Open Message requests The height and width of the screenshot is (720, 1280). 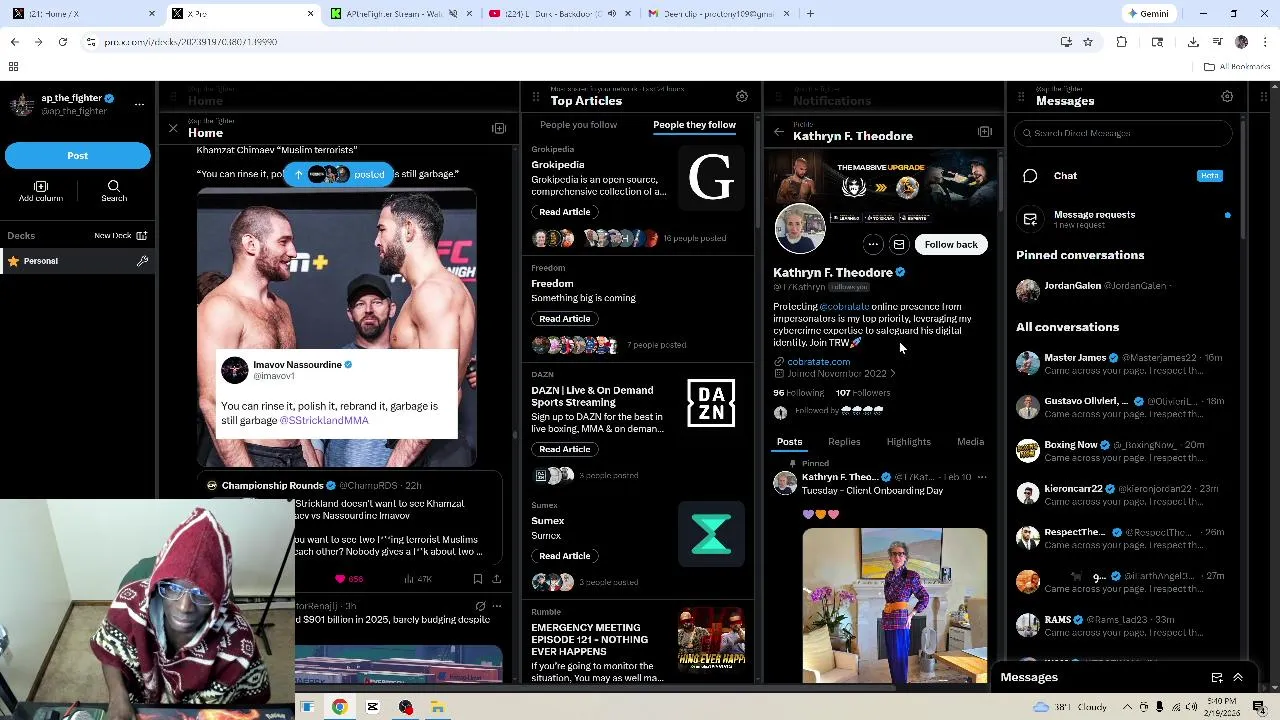[x=1124, y=219]
